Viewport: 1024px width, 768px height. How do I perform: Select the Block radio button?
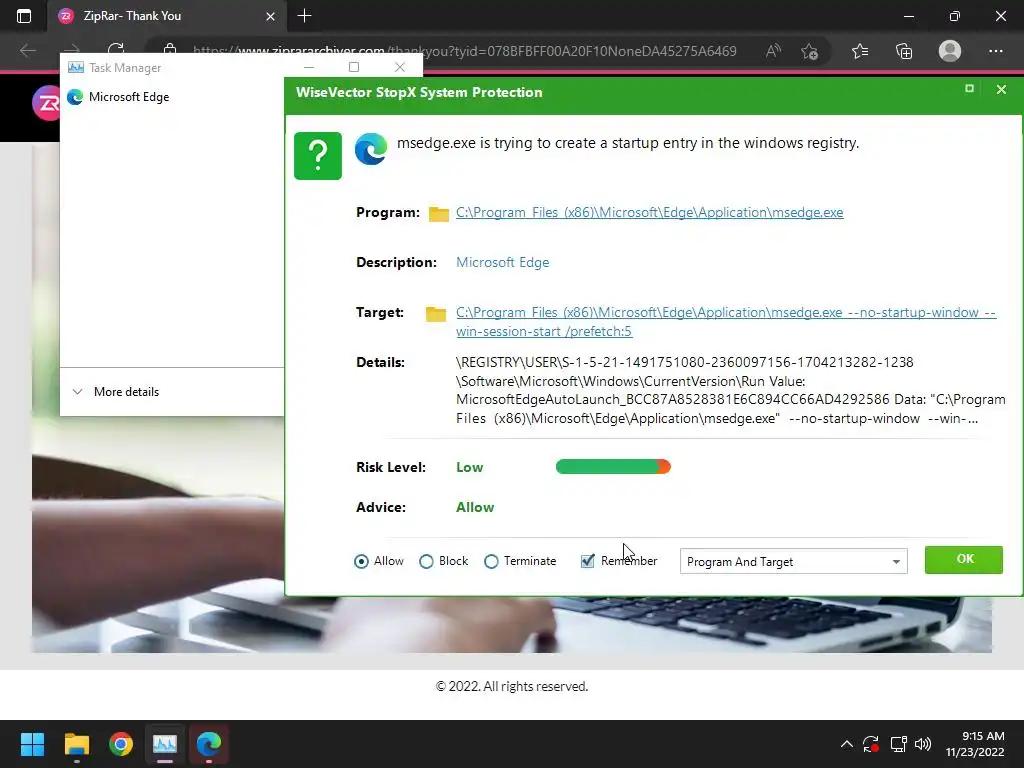[426, 561]
